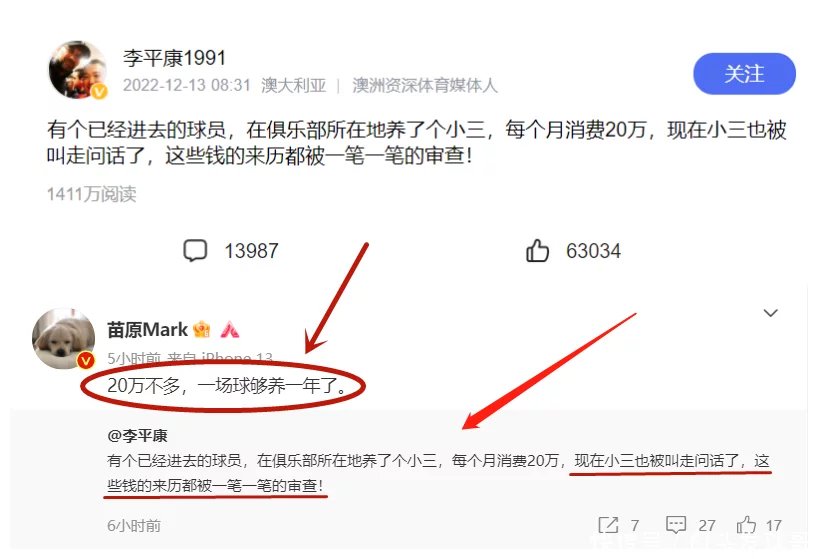
Task: Click the 1411万阅读 read count
Action: [91, 194]
